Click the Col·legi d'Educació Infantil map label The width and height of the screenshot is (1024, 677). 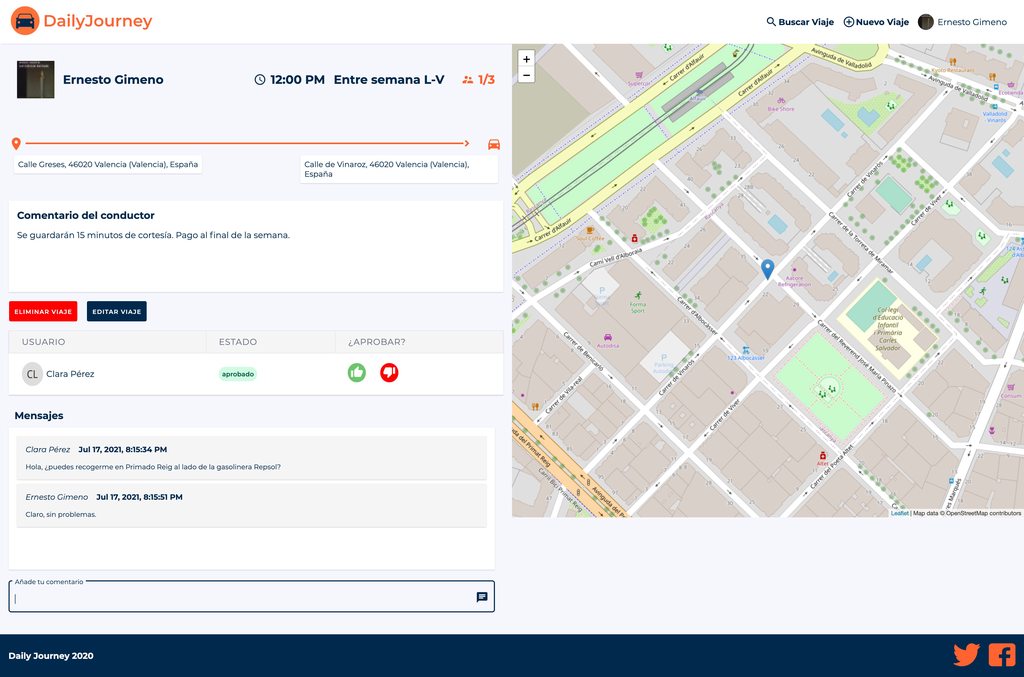(x=888, y=329)
